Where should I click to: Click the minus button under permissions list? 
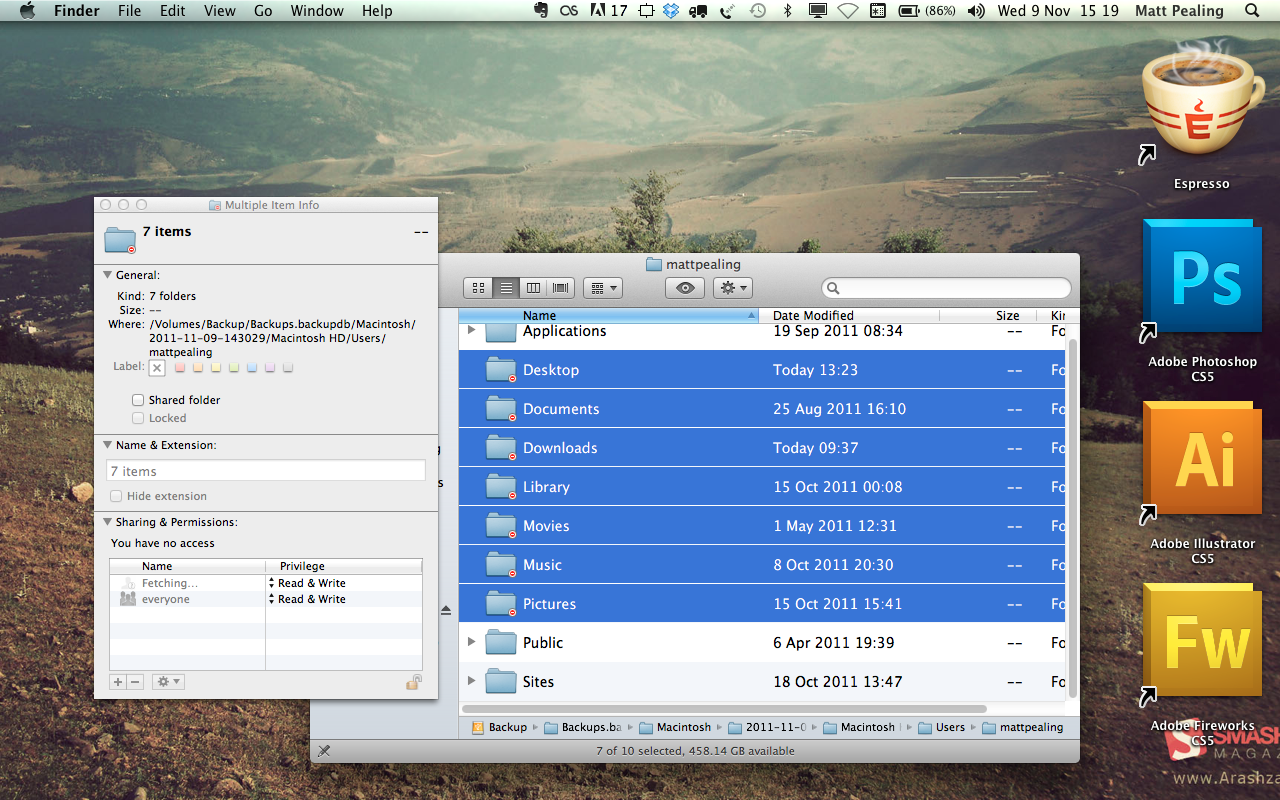[x=135, y=682]
